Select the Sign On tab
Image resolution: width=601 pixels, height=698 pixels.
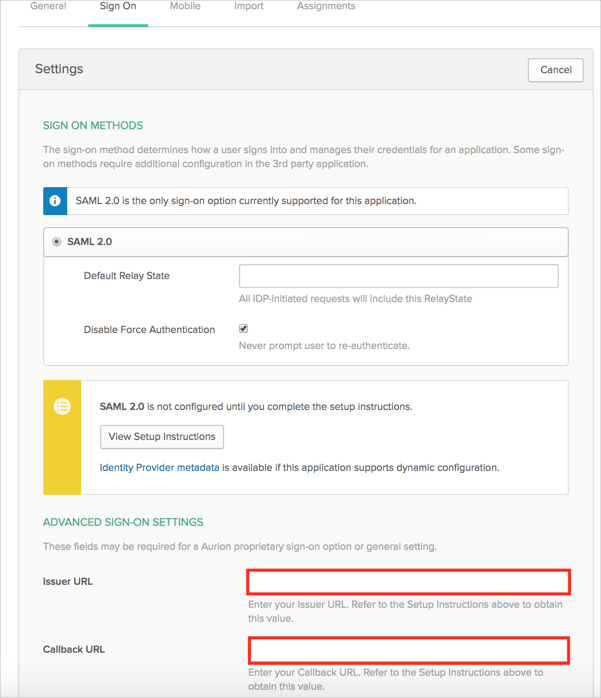point(118,7)
